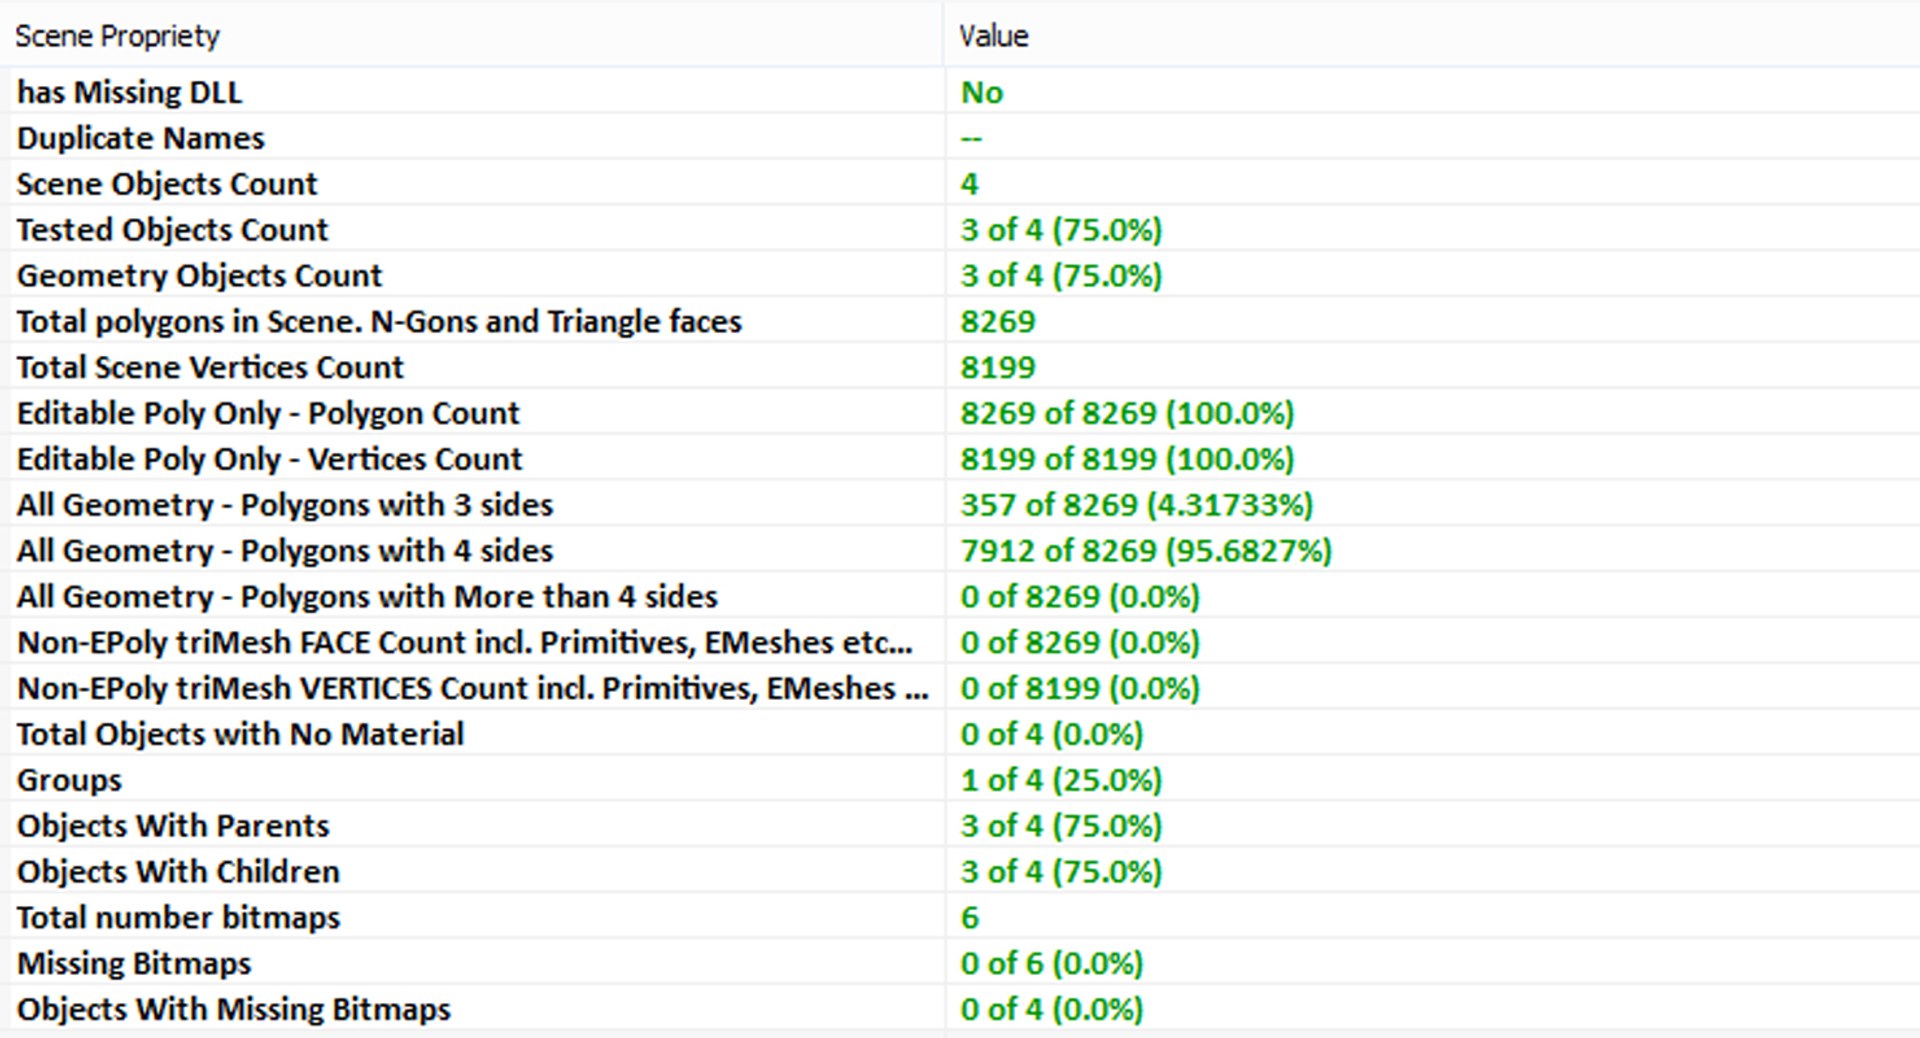Select the 'has Missing DLL' row label
Screen dimensions: 1920x1038
[x=129, y=92]
